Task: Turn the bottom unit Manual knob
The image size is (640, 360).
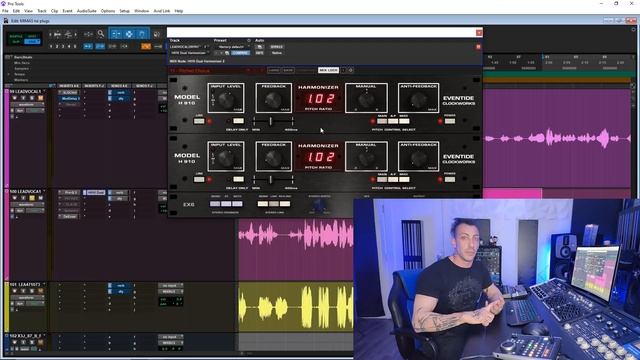Action: pyautogui.click(x=366, y=158)
